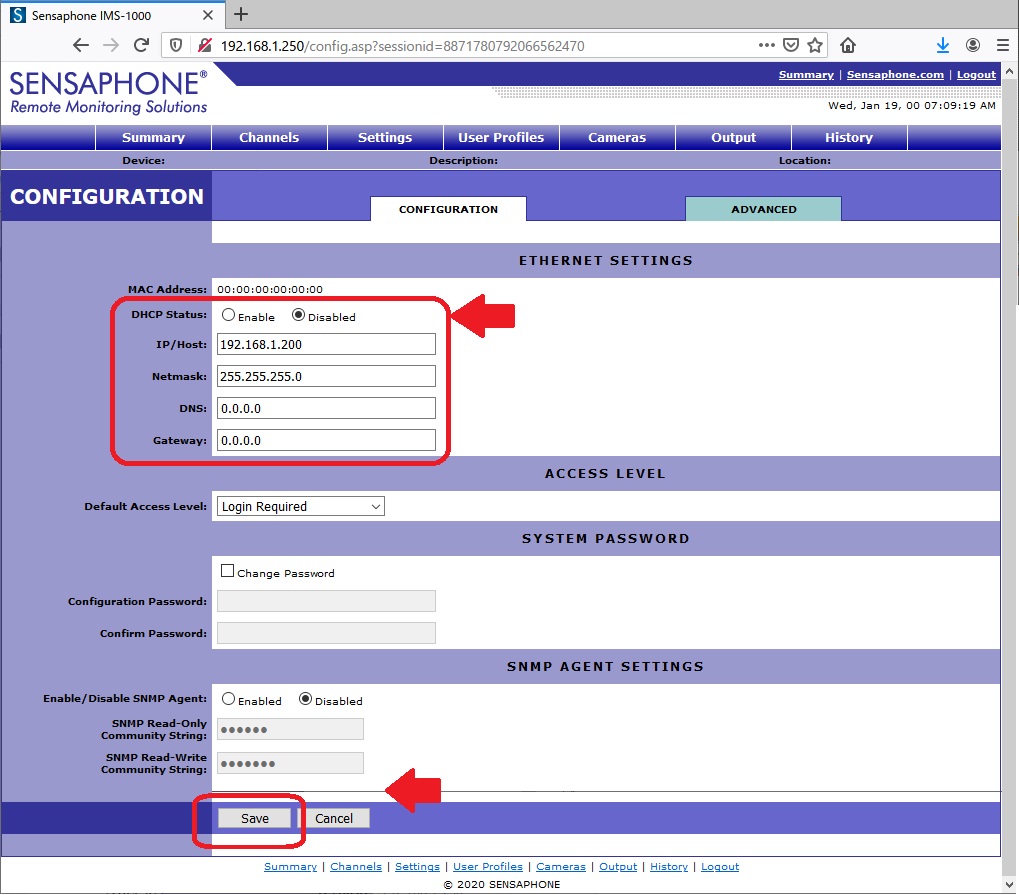Go back to the previous page

coord(81,45)
